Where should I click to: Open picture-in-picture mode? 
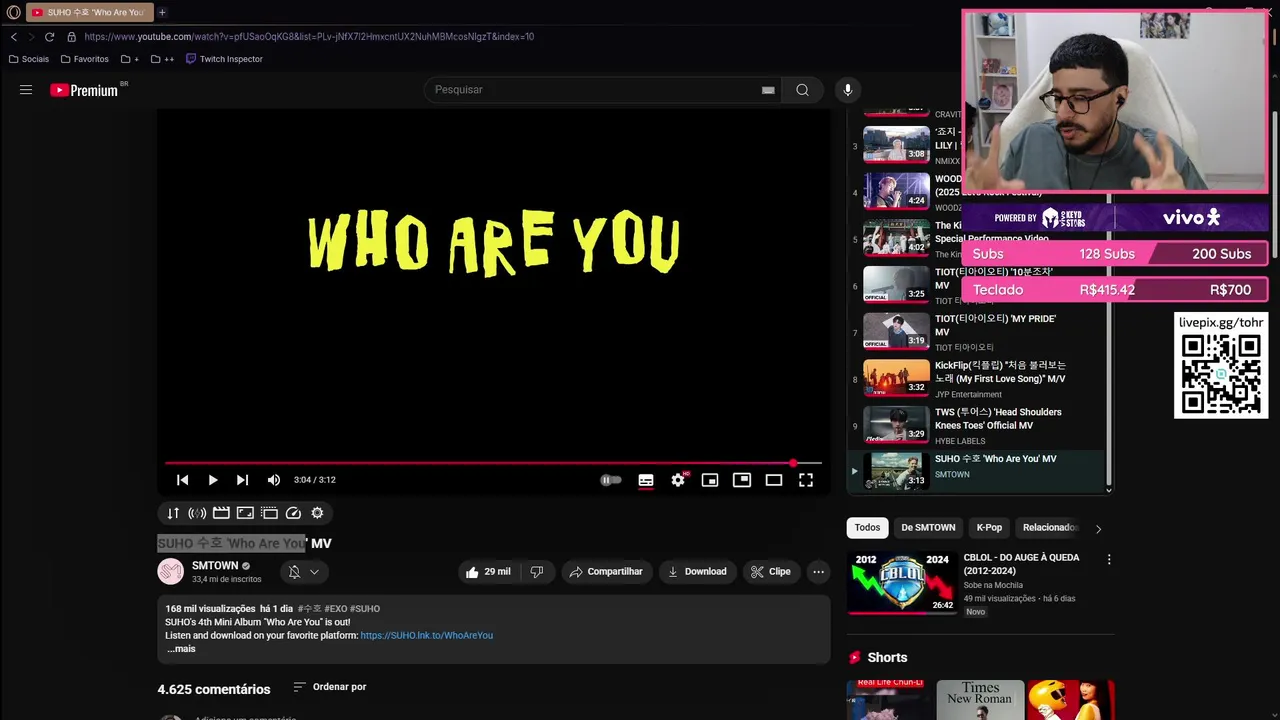[x=742, y=480]
